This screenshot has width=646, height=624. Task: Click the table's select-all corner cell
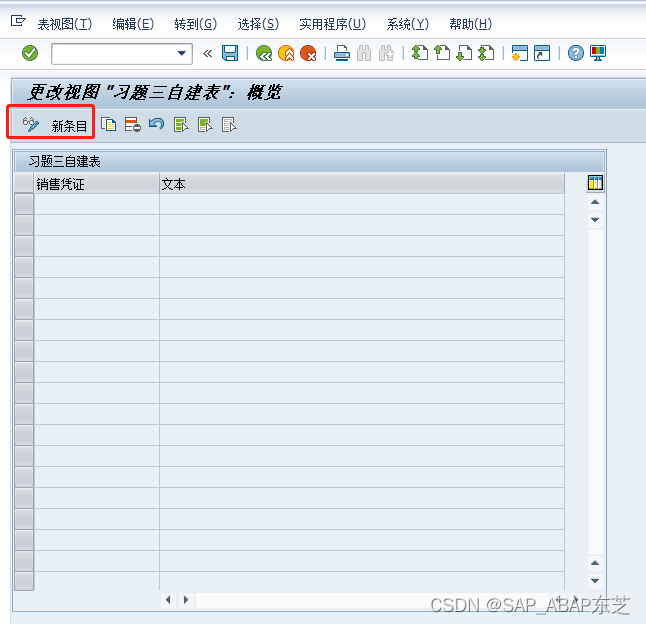click(24, 184)
